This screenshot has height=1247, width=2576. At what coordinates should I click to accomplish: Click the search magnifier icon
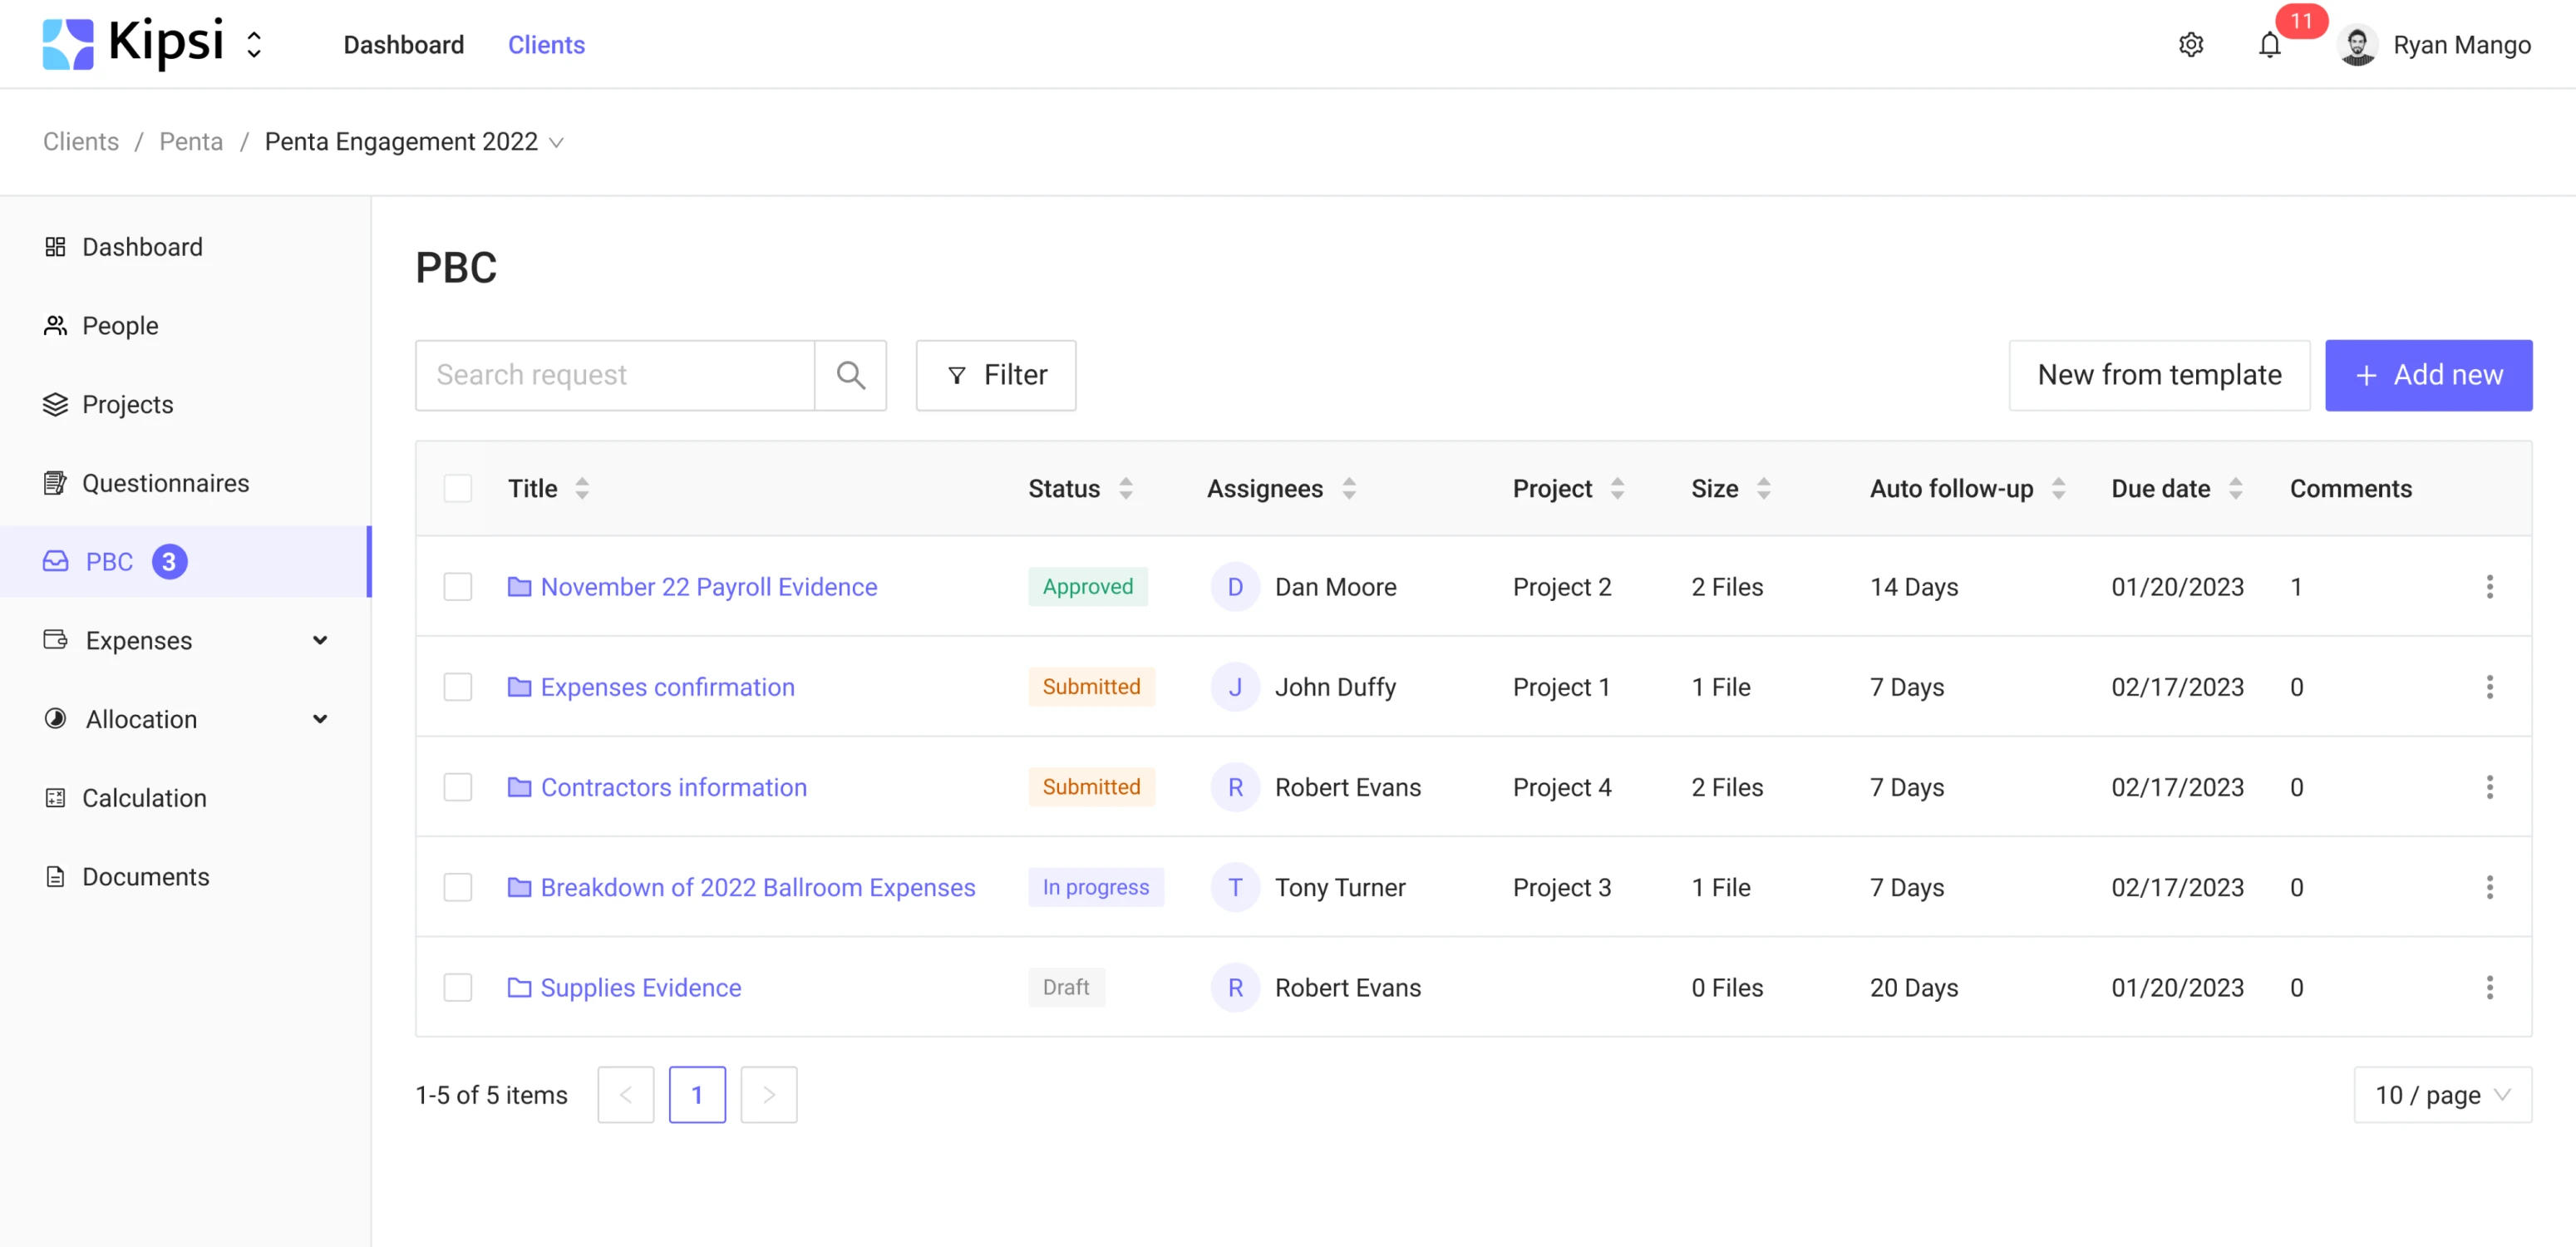pos(850,375)
